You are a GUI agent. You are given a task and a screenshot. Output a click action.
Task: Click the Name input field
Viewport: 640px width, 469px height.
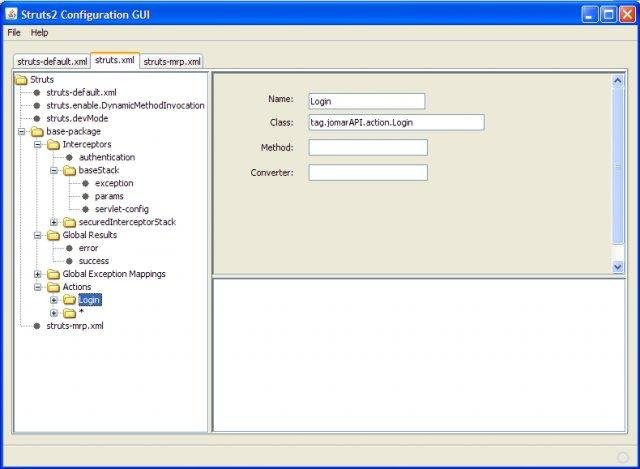367,101
